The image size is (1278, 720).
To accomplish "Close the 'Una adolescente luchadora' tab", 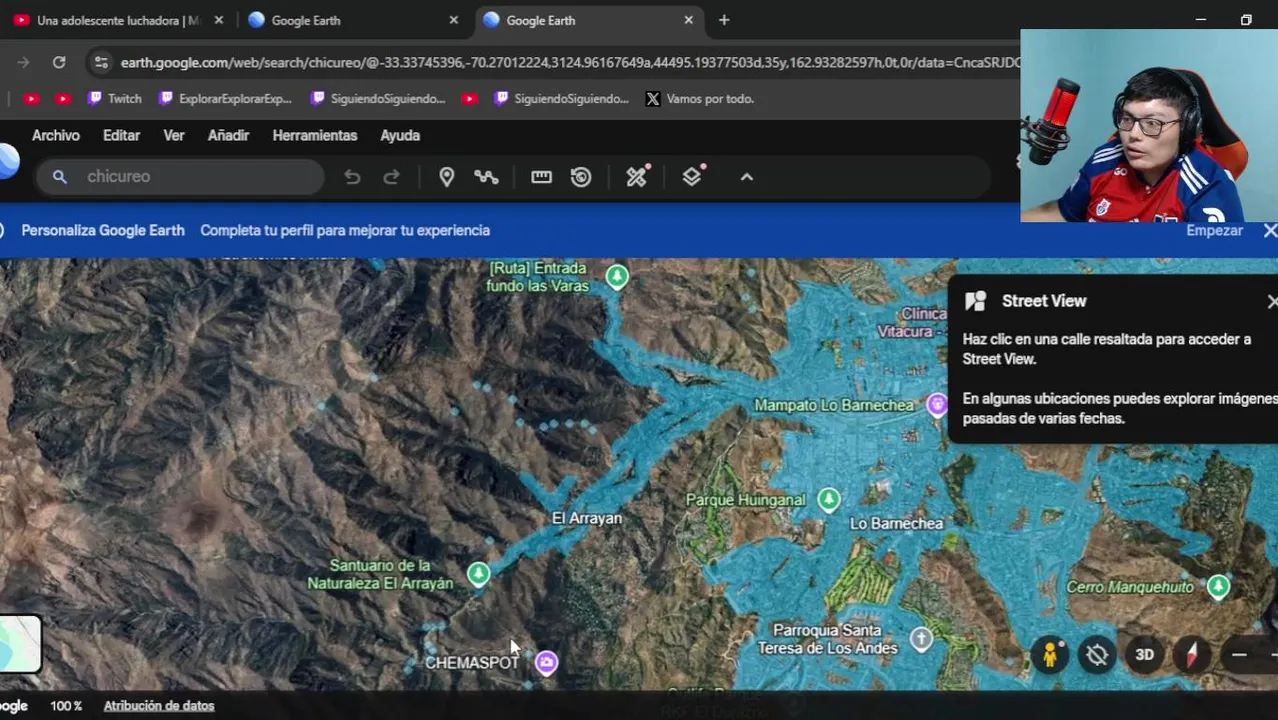I will click(219, 20).
